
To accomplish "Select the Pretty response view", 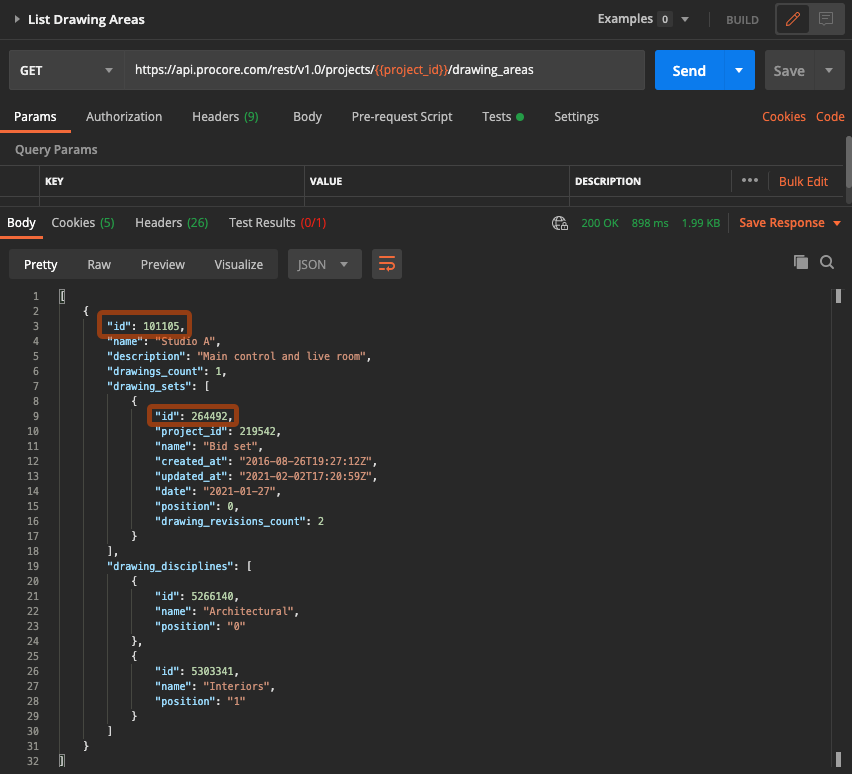I will tap(41, 265).
